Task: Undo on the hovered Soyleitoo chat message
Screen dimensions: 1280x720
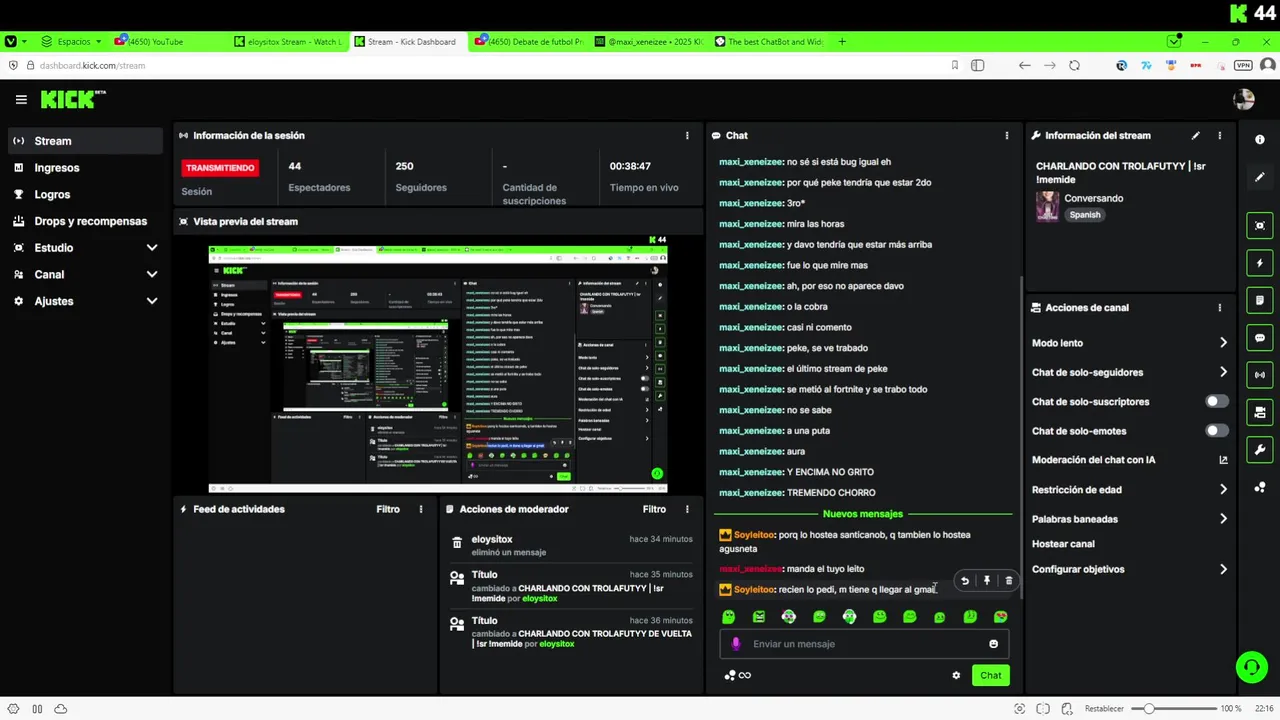Action: coord(965,580)
